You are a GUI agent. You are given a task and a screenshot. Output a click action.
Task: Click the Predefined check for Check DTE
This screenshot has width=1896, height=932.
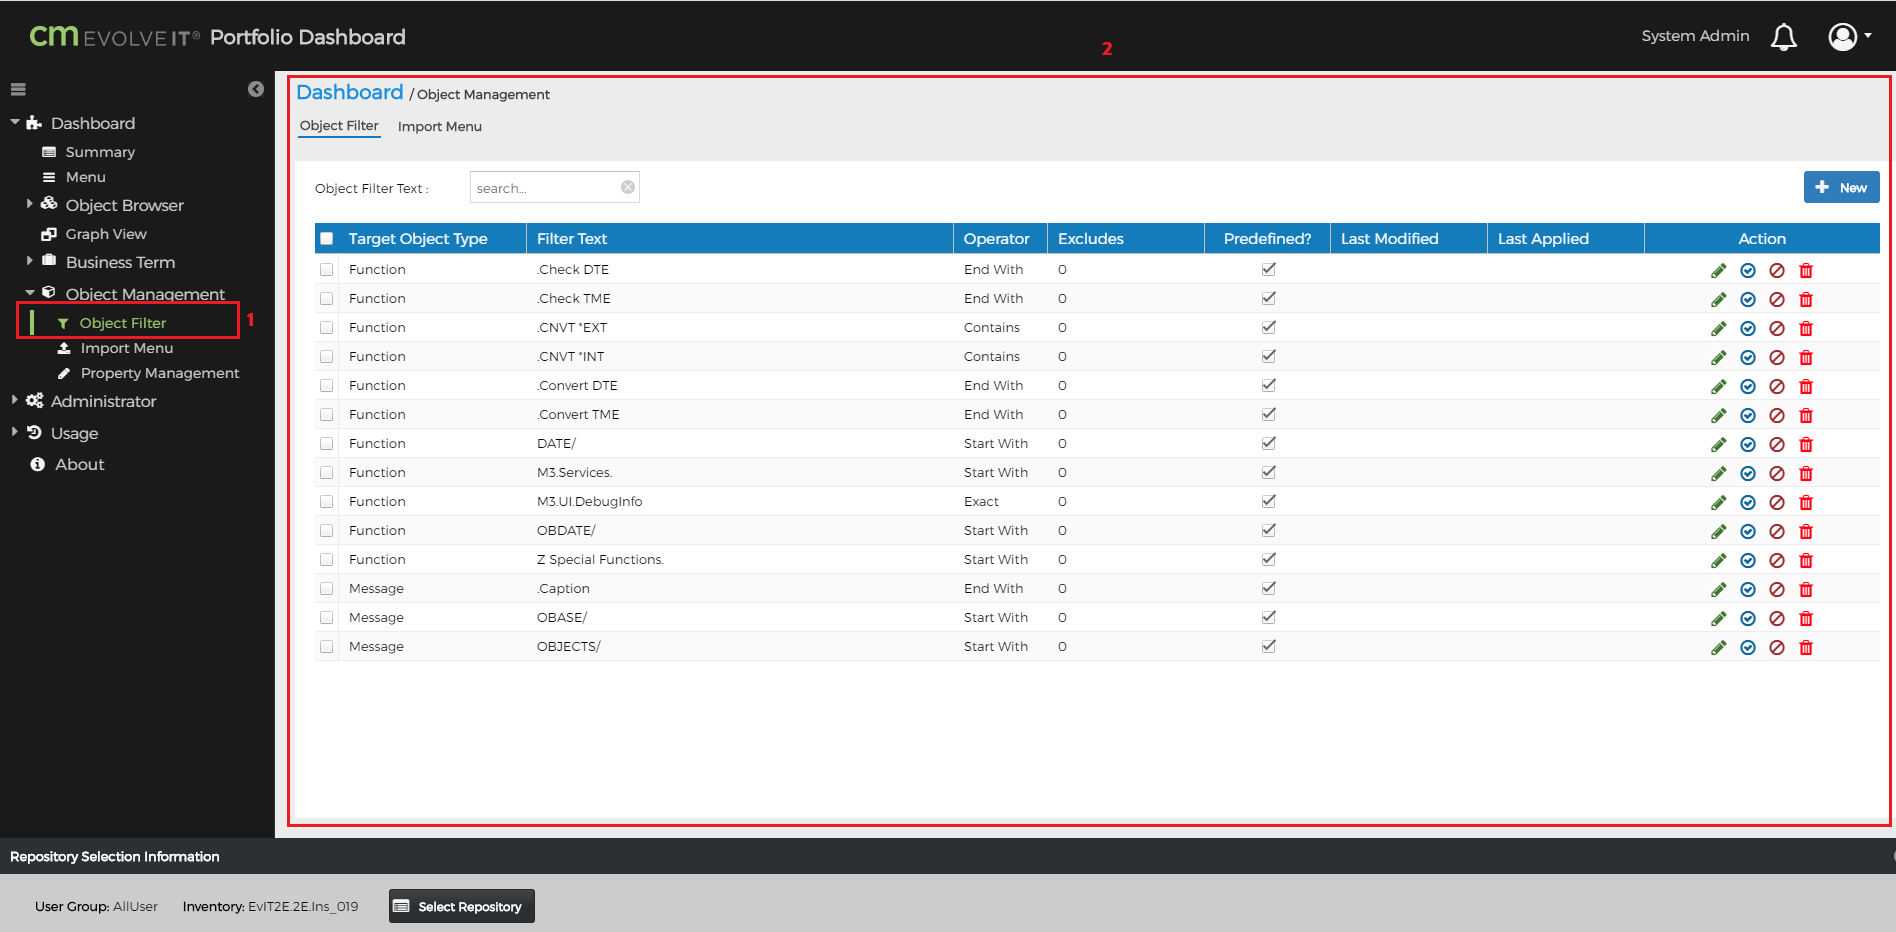coord(1268,269)
